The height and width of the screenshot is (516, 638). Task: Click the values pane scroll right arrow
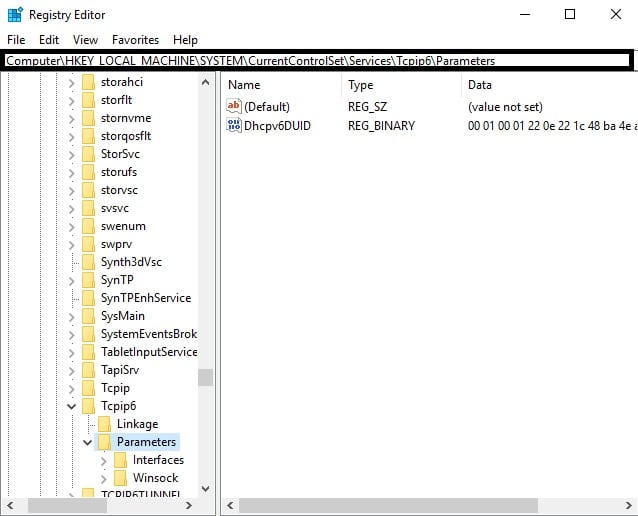tap(629, 505)
